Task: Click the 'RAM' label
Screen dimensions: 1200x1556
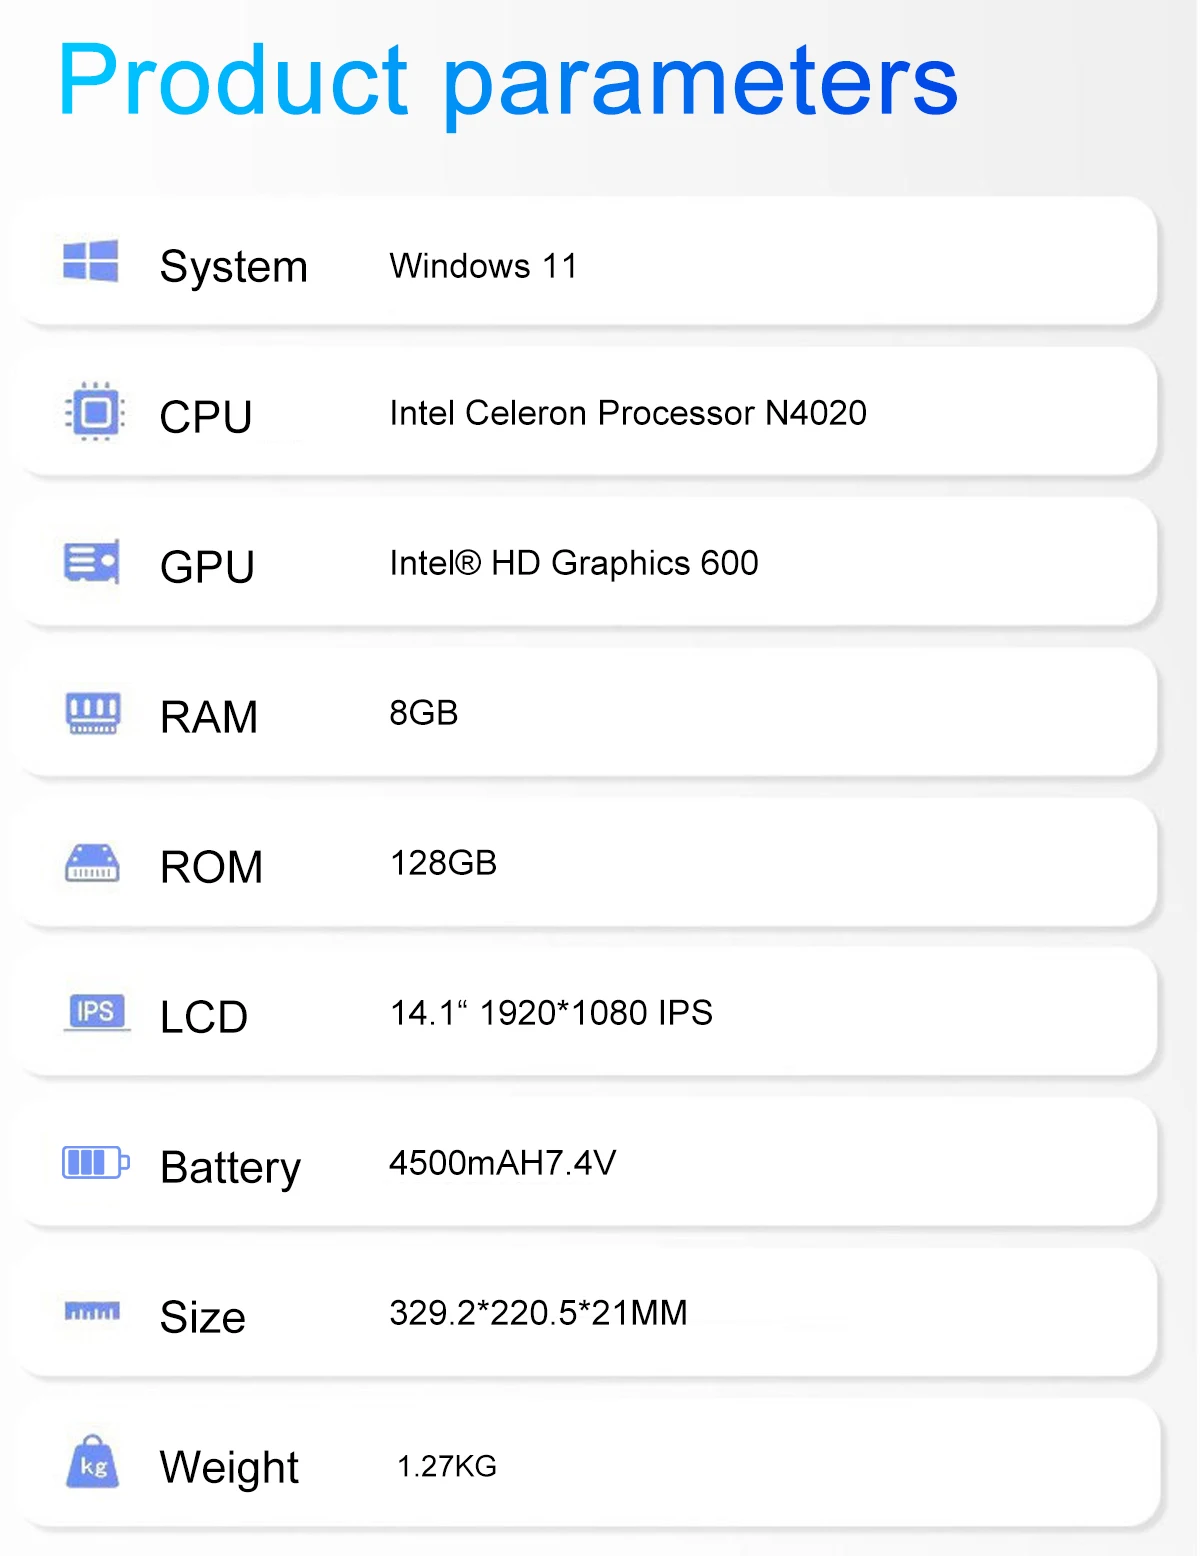Action: (209, 717)
